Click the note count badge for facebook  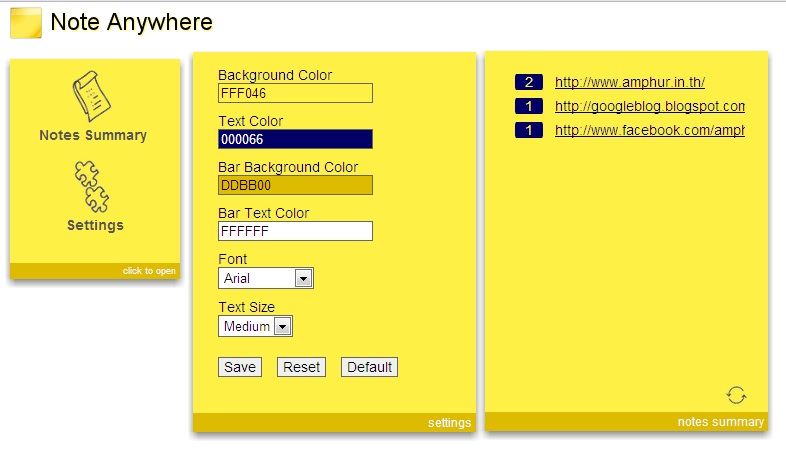point(528,130)
